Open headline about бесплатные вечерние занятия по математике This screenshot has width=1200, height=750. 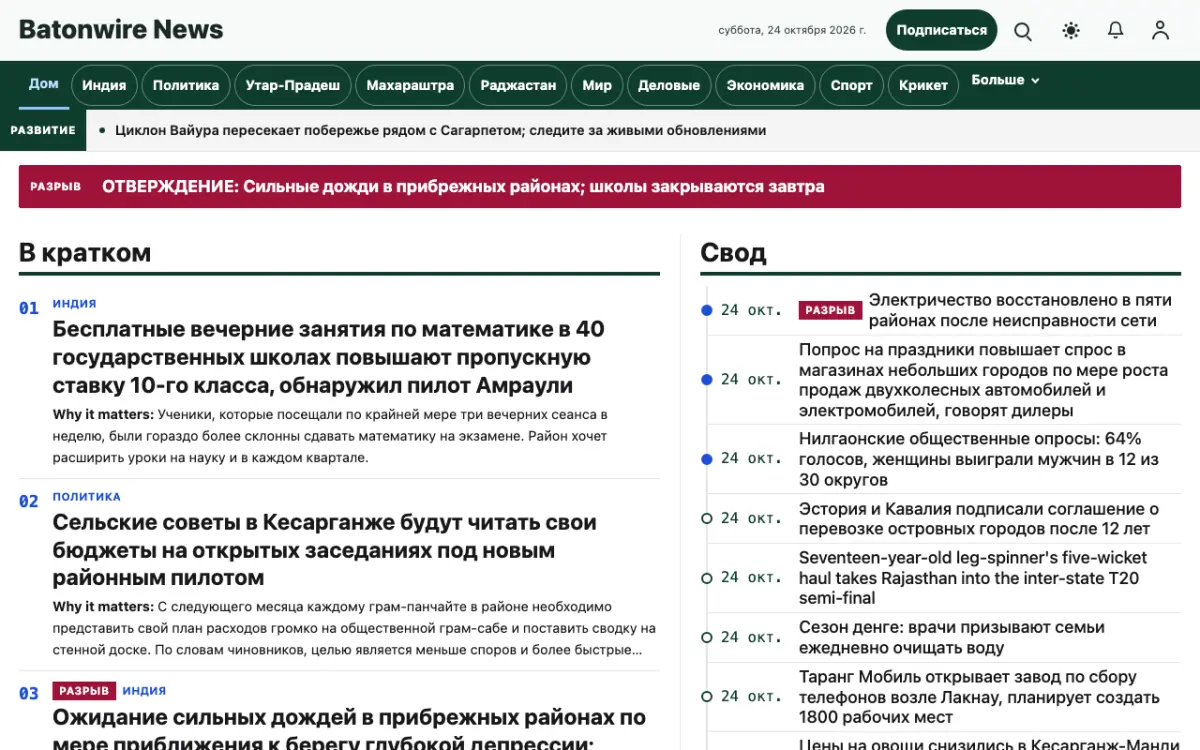[x=328, y=357]
